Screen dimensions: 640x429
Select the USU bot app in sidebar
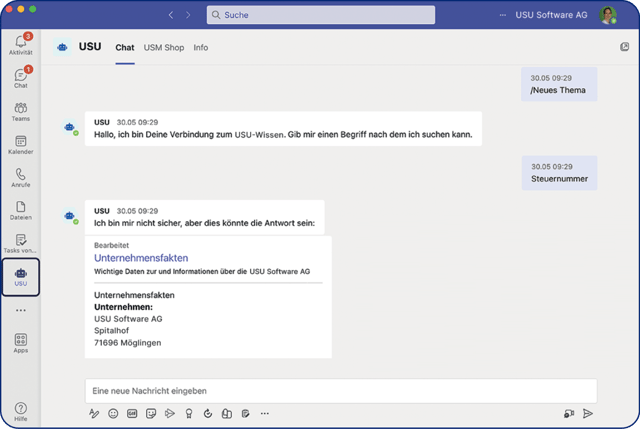click(x=20, y=277)
